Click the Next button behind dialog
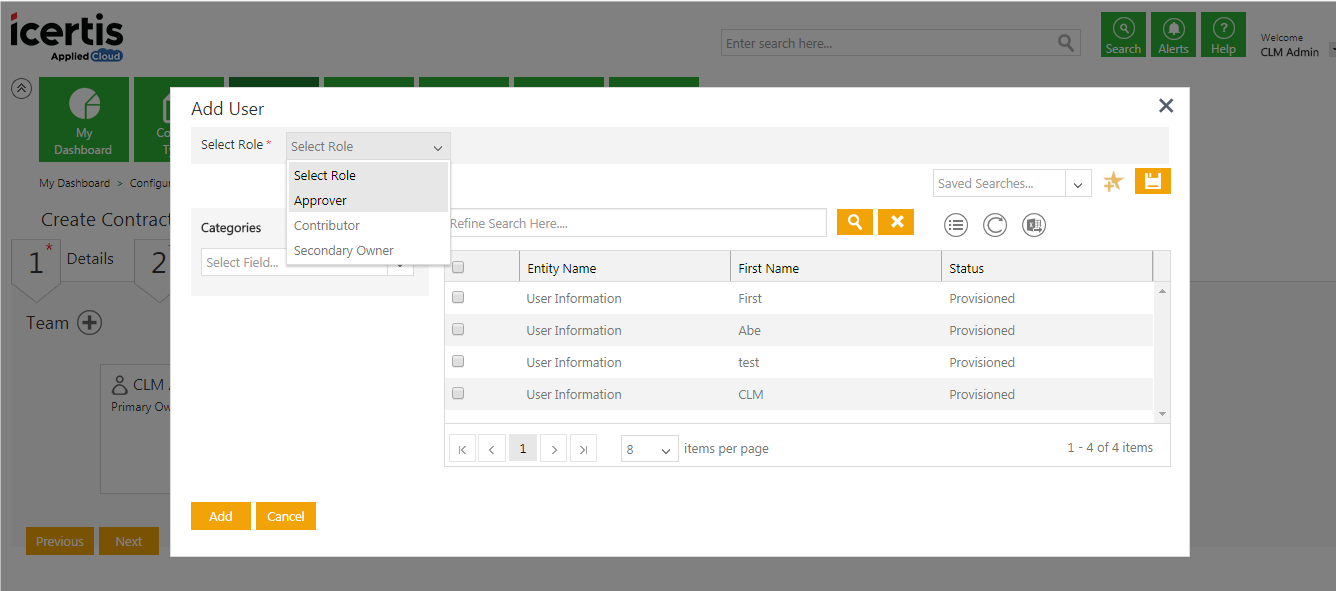This screenshot has width=1336, height=591. coord(129,541)
